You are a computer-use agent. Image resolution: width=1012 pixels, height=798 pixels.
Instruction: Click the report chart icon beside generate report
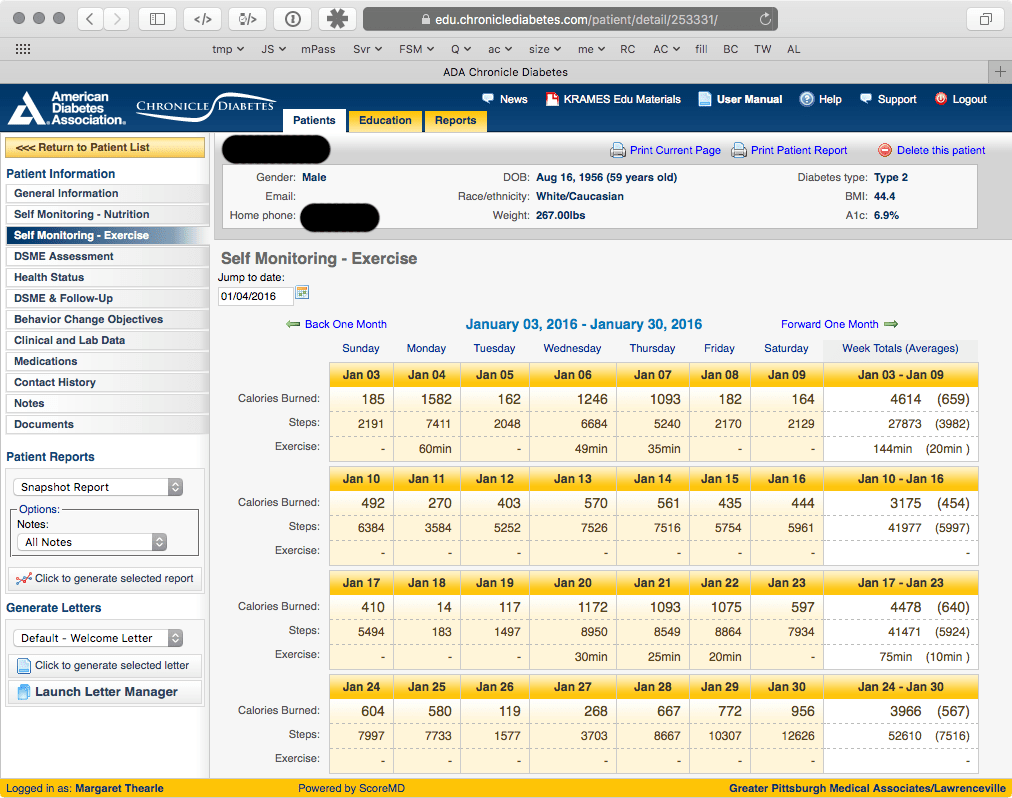[x=24, y=578]
